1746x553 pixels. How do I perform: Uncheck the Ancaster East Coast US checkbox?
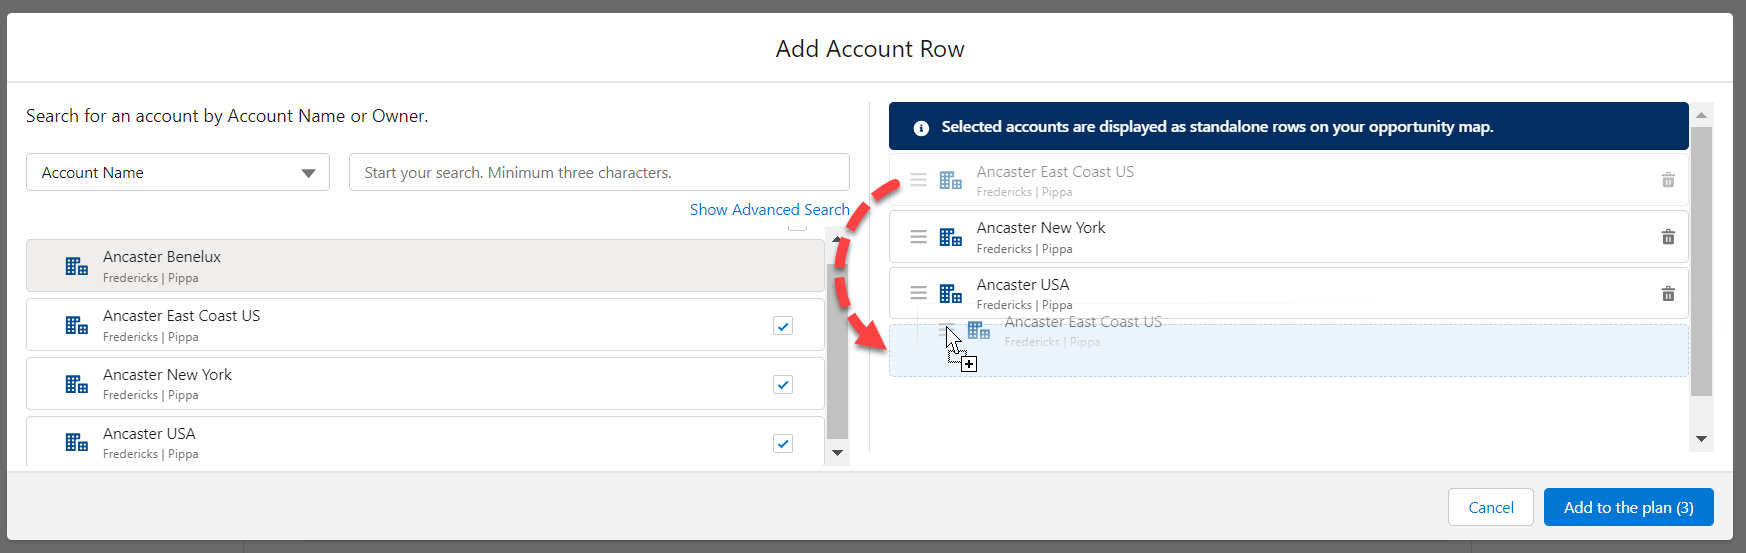[x=783, y=326]
